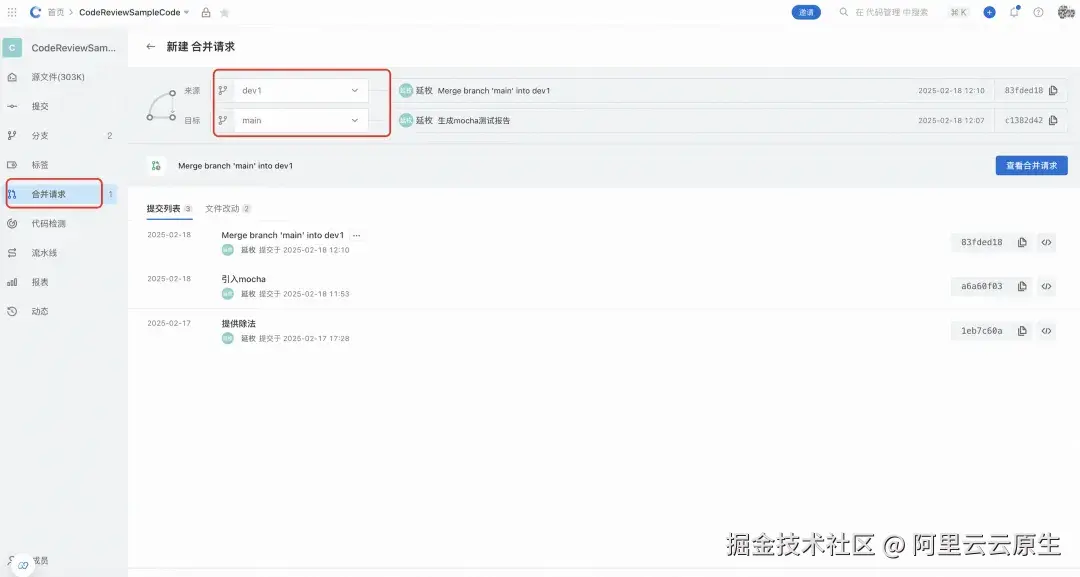
Task: Focus the code search field
Action: click(x=891, y=12)
